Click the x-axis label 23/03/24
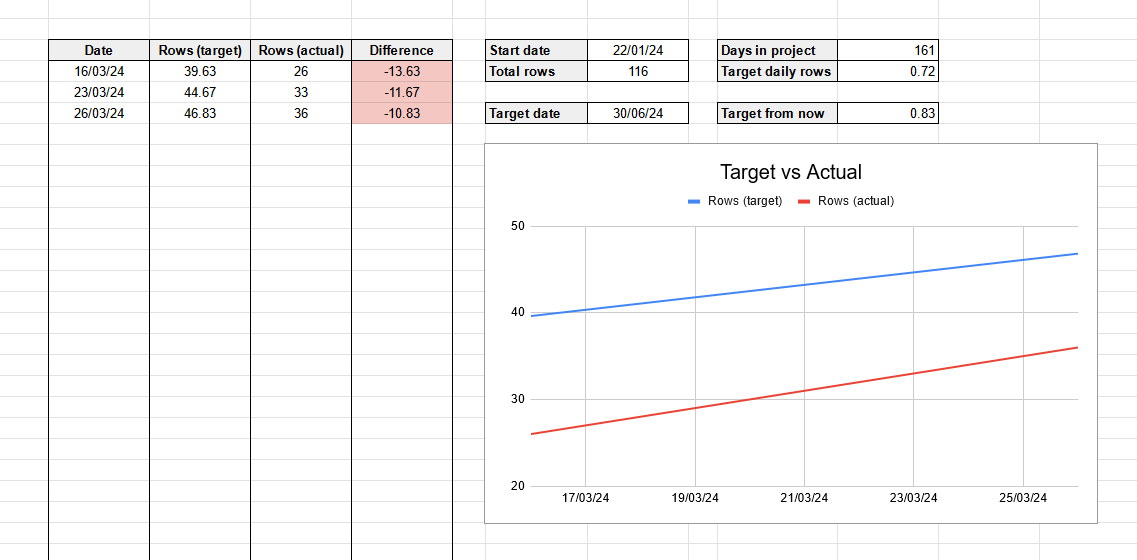 pyautogui.click(x=914, y=498)
